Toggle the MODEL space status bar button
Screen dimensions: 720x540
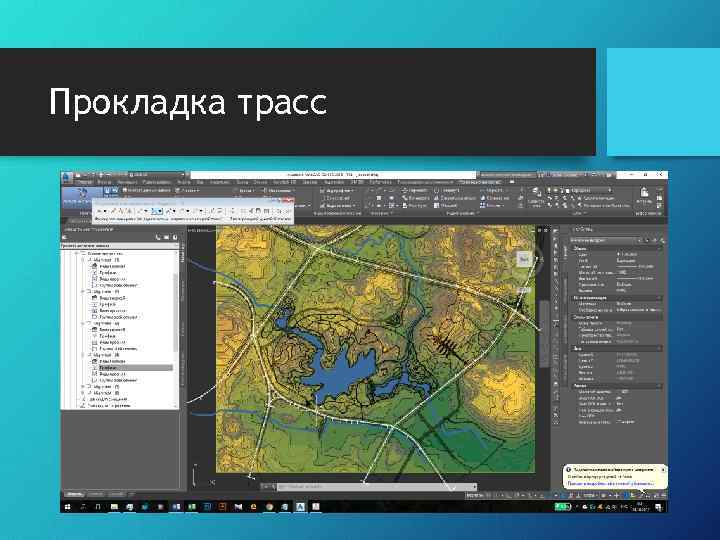(x=474, y=495)
